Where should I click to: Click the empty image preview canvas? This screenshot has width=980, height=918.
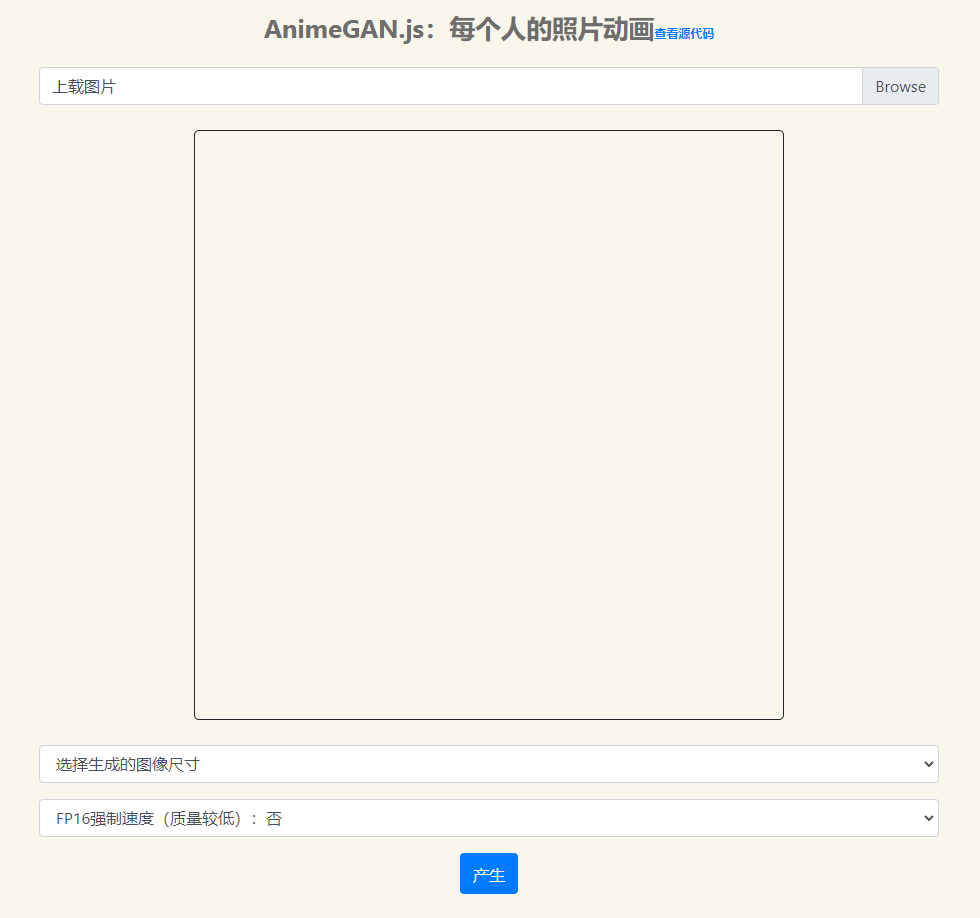[489, 425]
